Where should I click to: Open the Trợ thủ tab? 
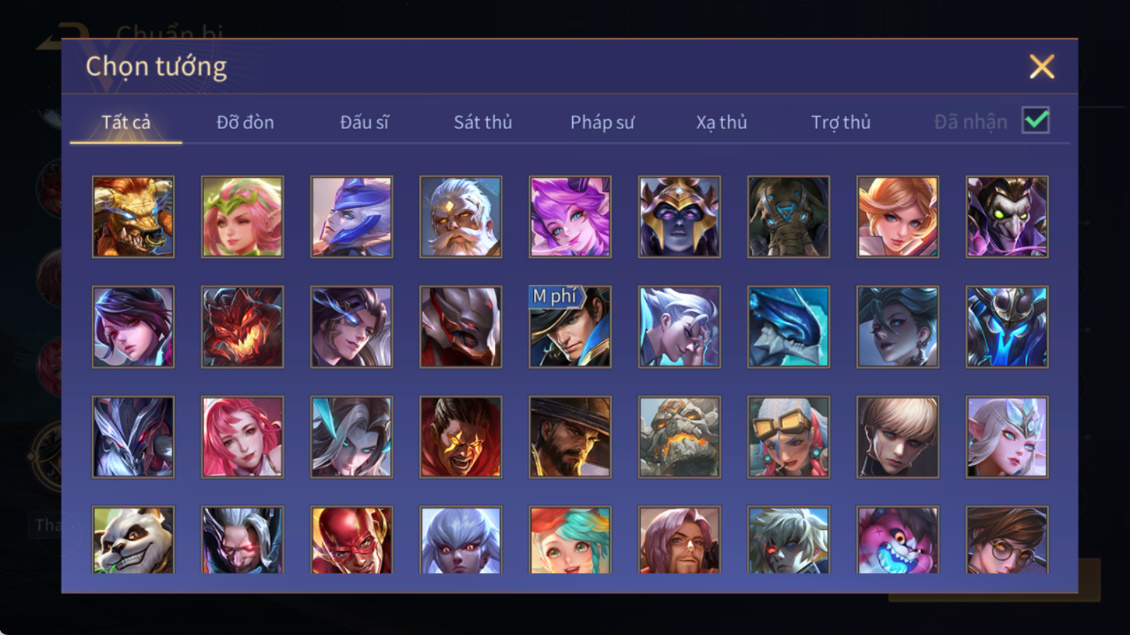click(841, 123)
